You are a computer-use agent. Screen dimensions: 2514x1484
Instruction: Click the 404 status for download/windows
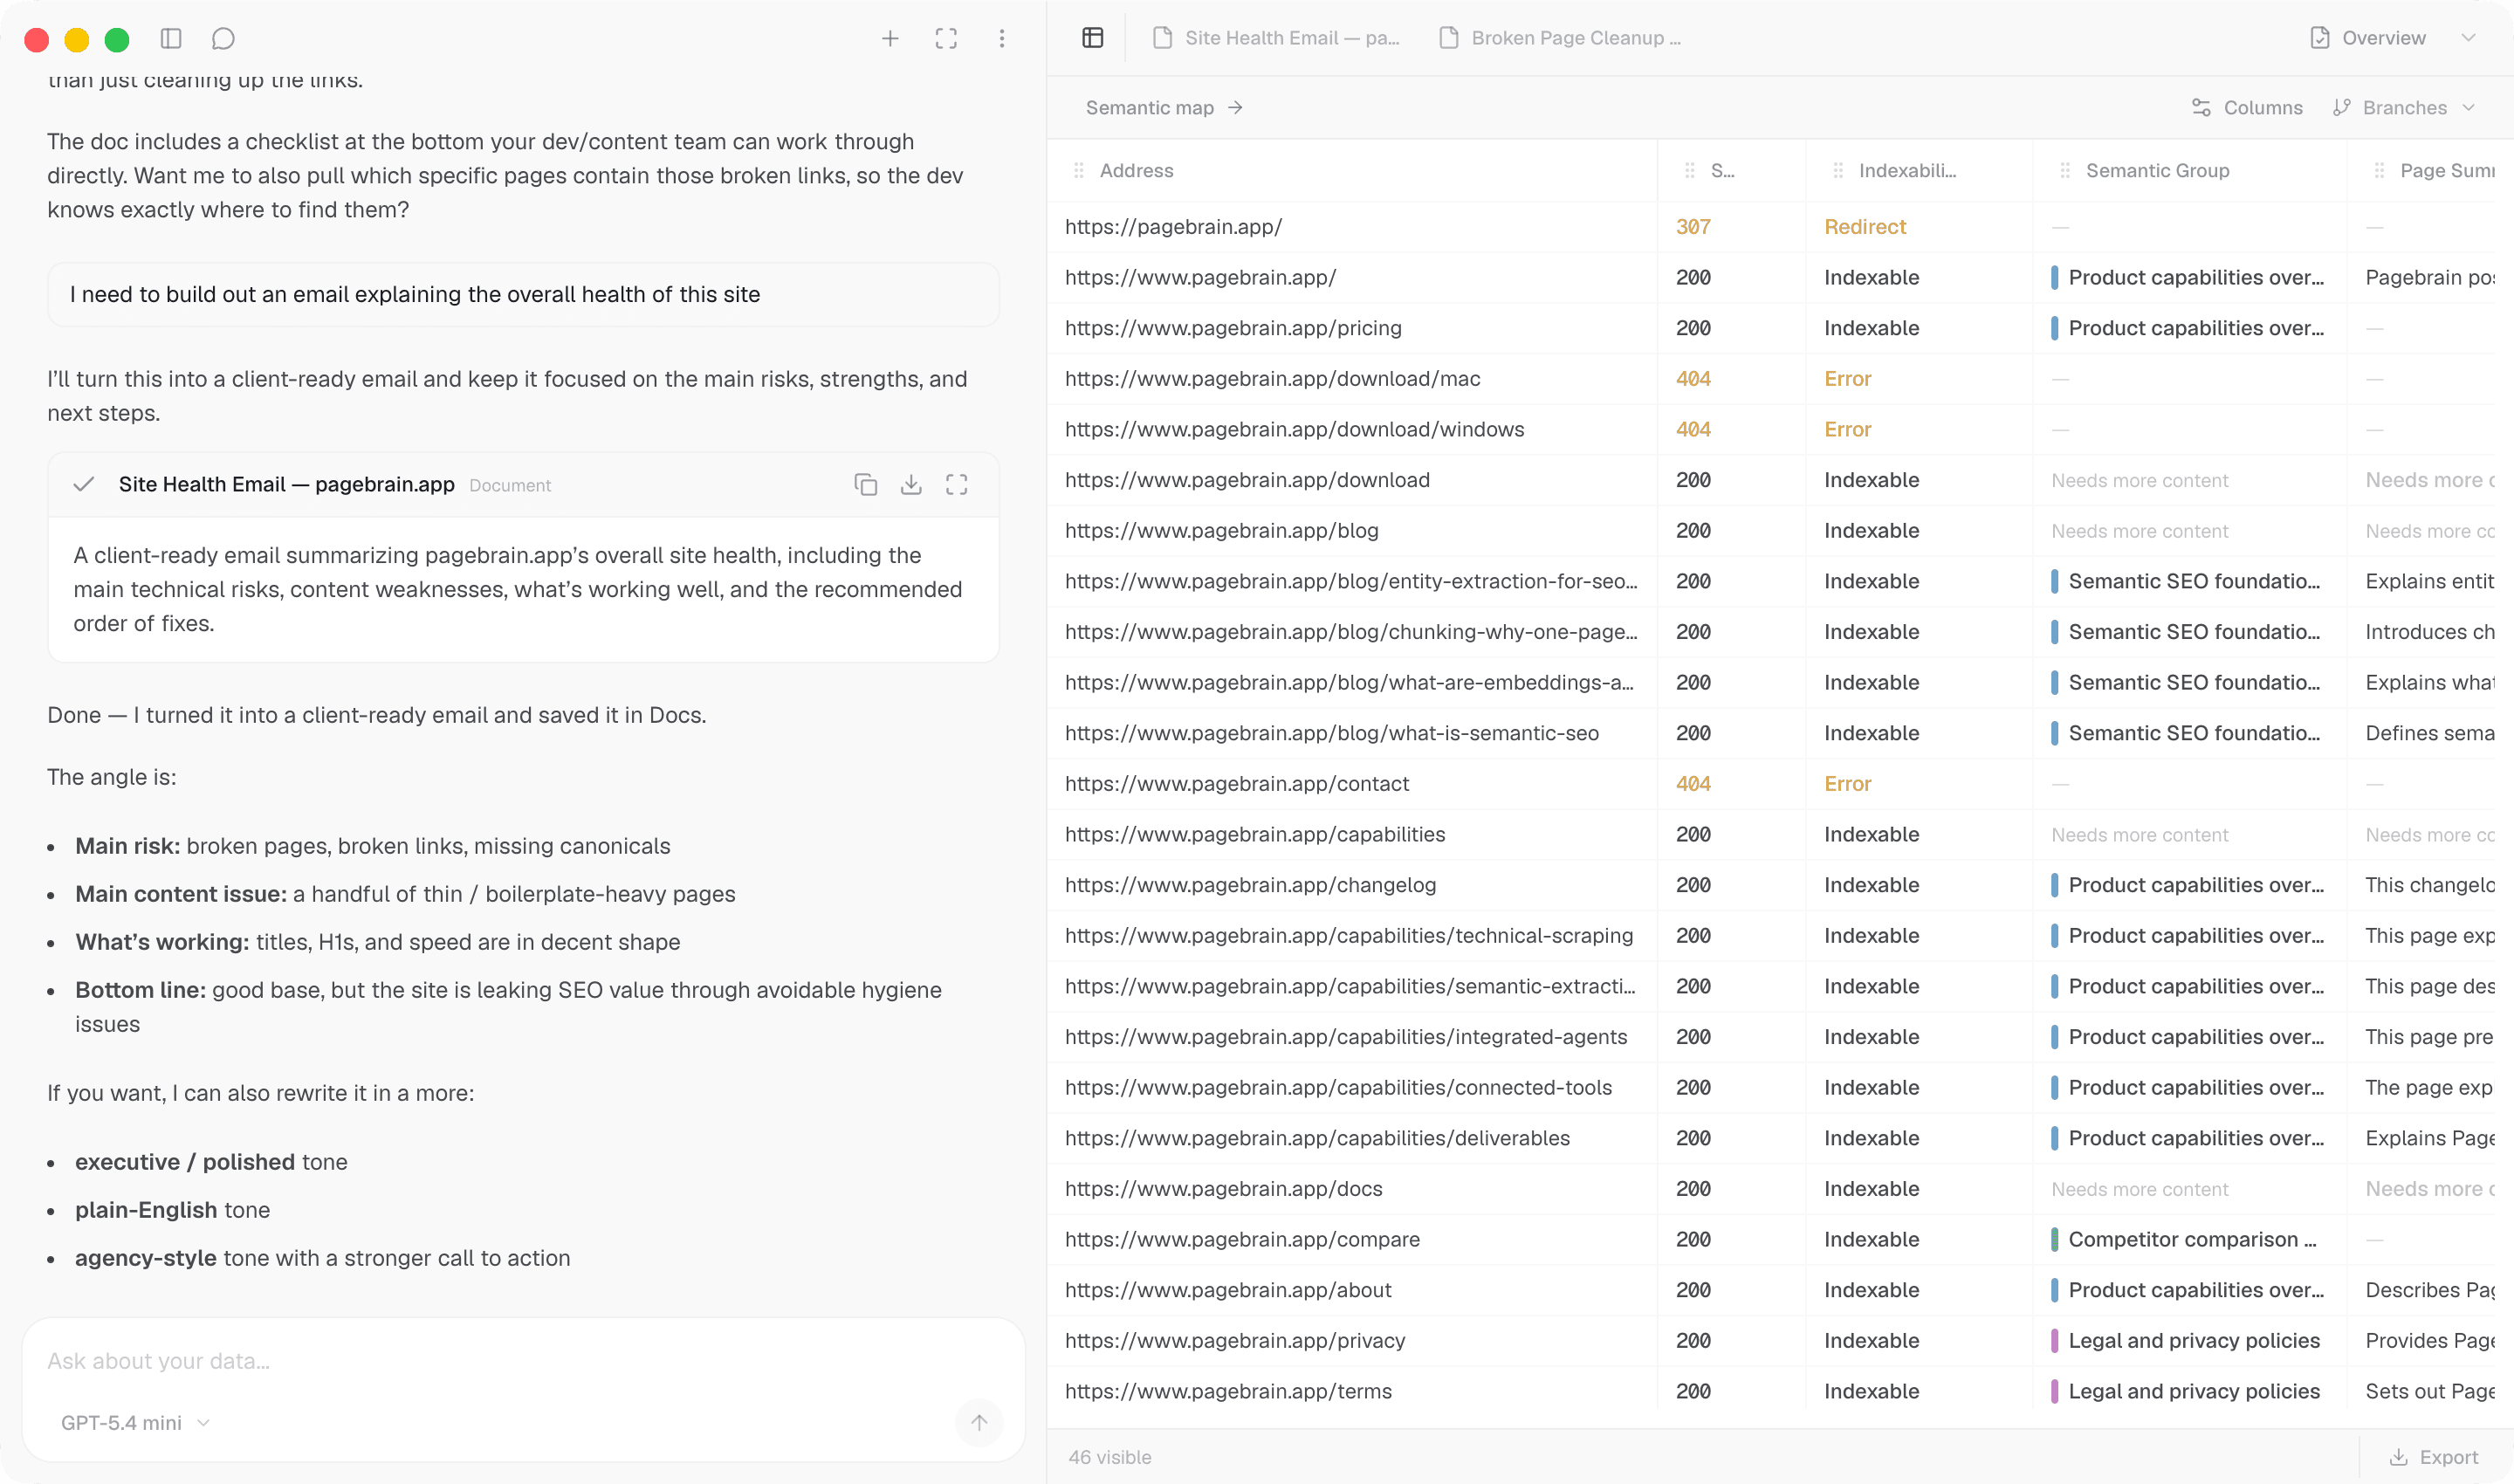tap(1693, 430)
